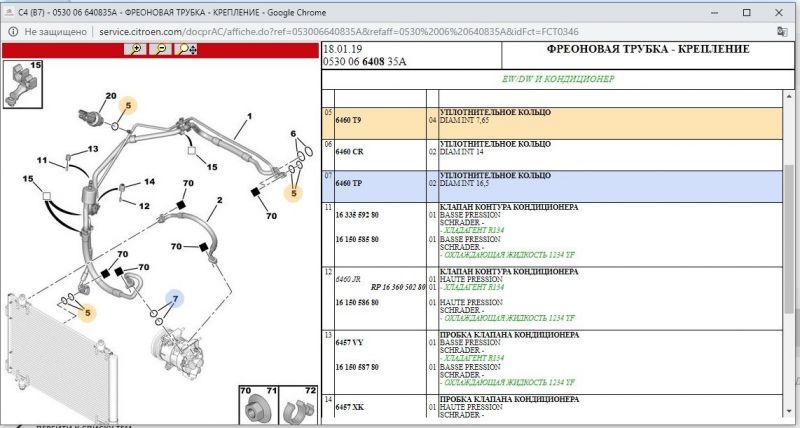Click the Google Translate icon in address bar

coord(781,32)
